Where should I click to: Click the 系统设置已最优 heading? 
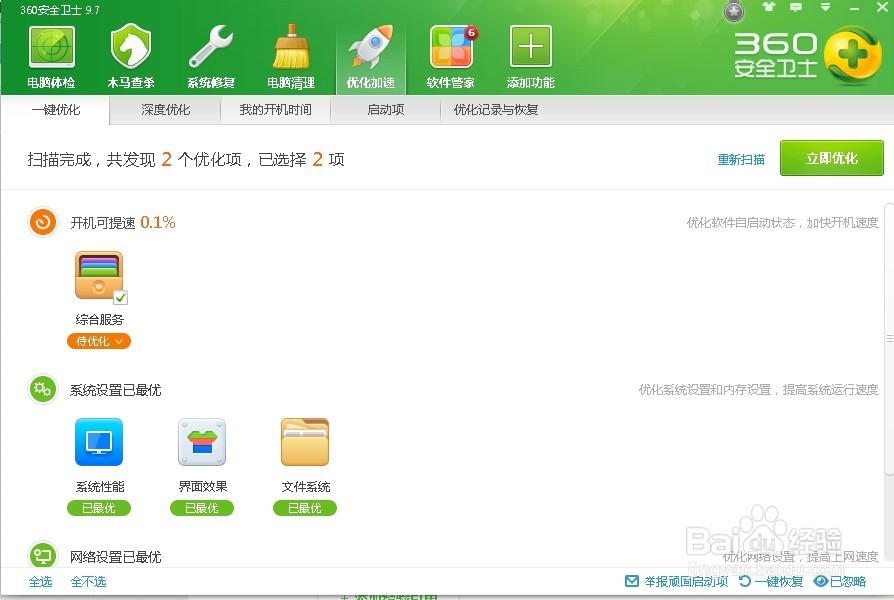[116, 390]
